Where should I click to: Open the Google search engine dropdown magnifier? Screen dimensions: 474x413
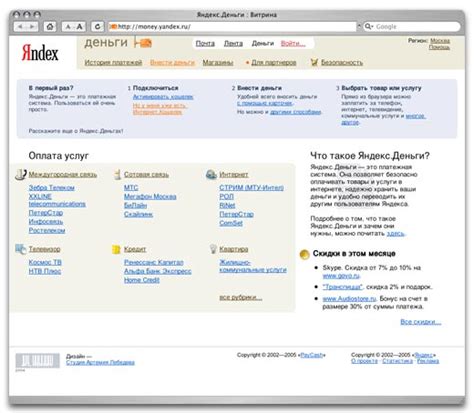pyautogui.click(x=368, y=26)
